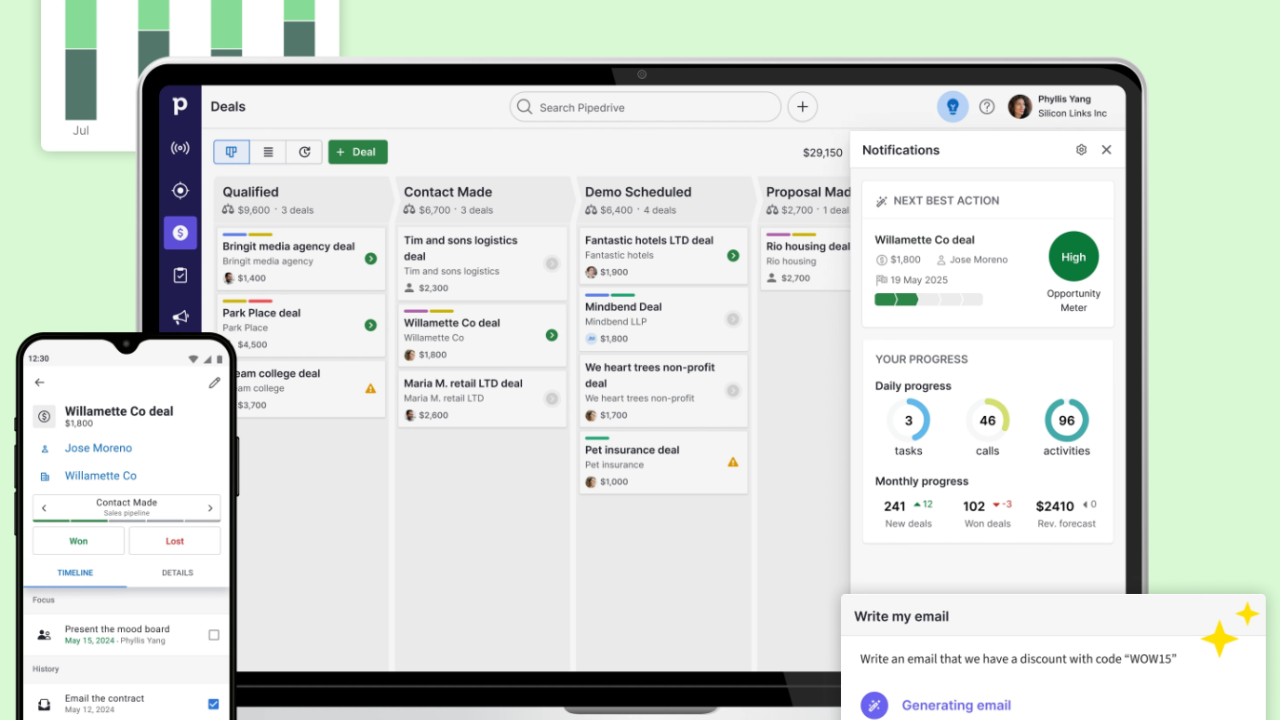Click the 3 tasks progress ring

908,420
